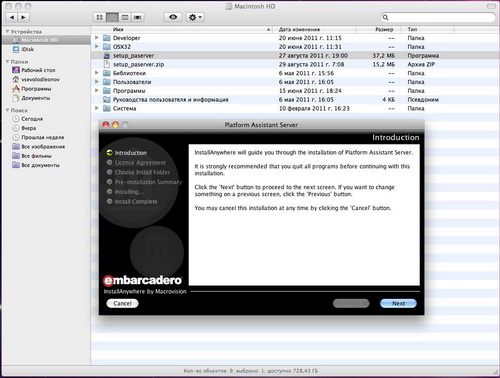
Task: Click Cancel in the installer
Action: point(122,303)
